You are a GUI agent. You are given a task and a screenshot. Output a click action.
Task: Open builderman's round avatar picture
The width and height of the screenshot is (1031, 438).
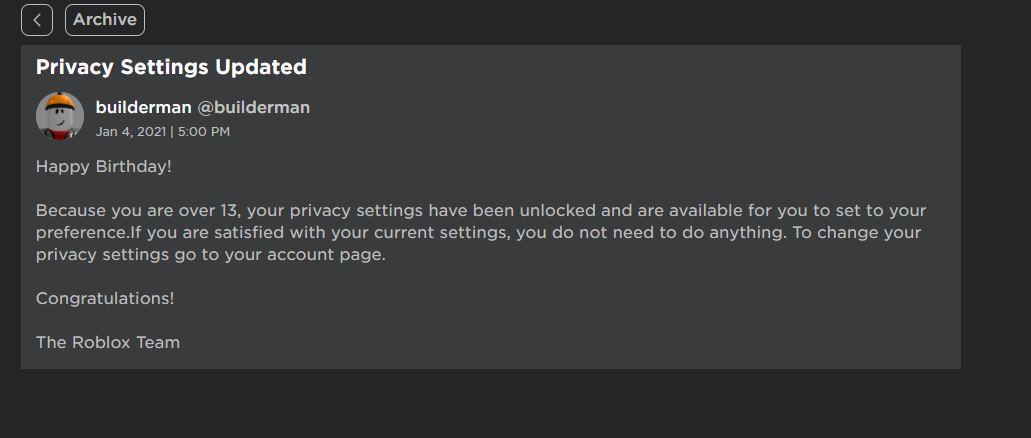point(60,116)
